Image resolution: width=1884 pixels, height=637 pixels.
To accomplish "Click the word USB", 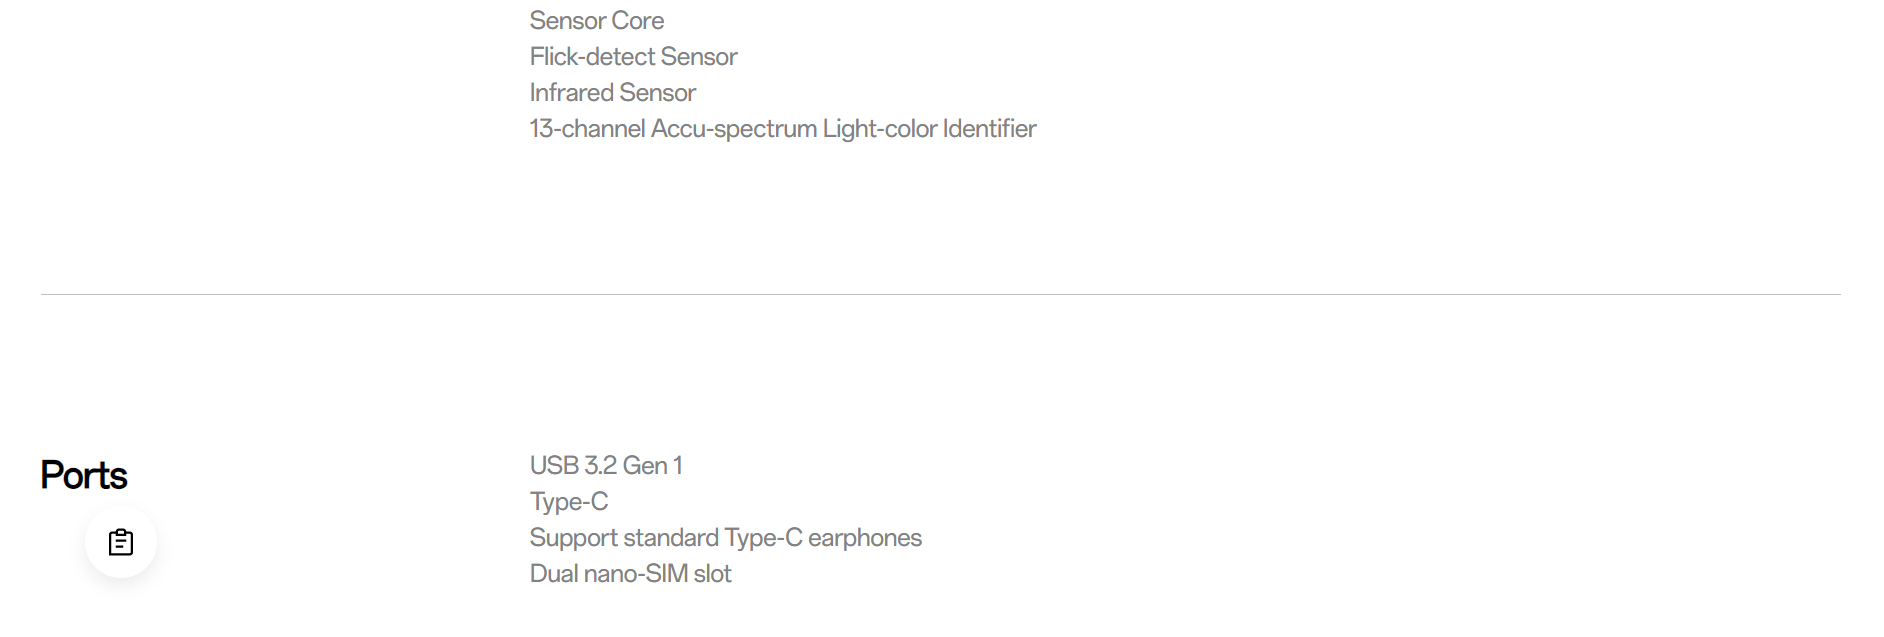I will 554,465.
